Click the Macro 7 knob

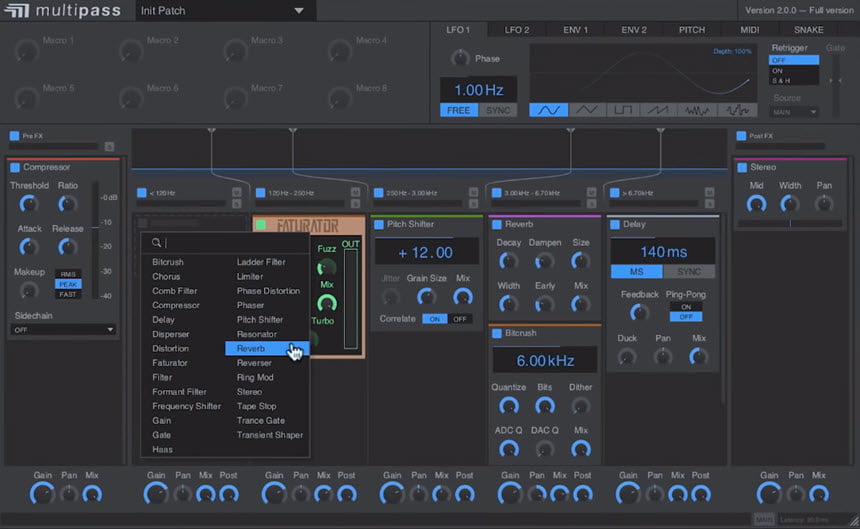click(235, 99)
